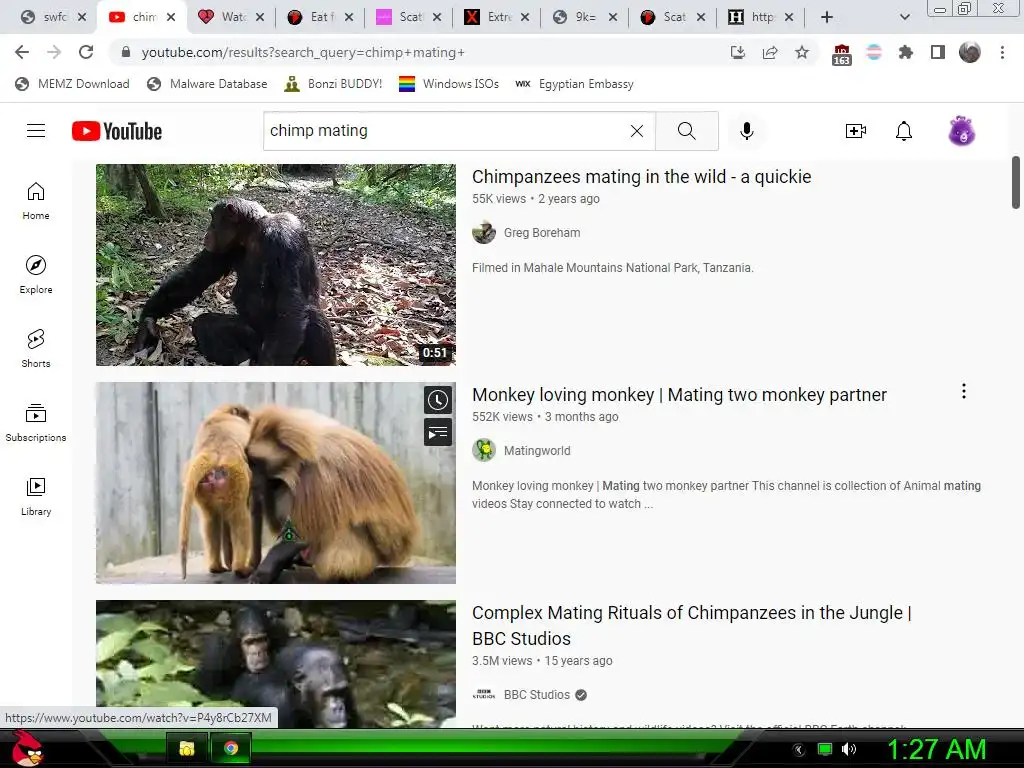Switch to the http tab
This screenshot has width=1024, height=768.
761,17
